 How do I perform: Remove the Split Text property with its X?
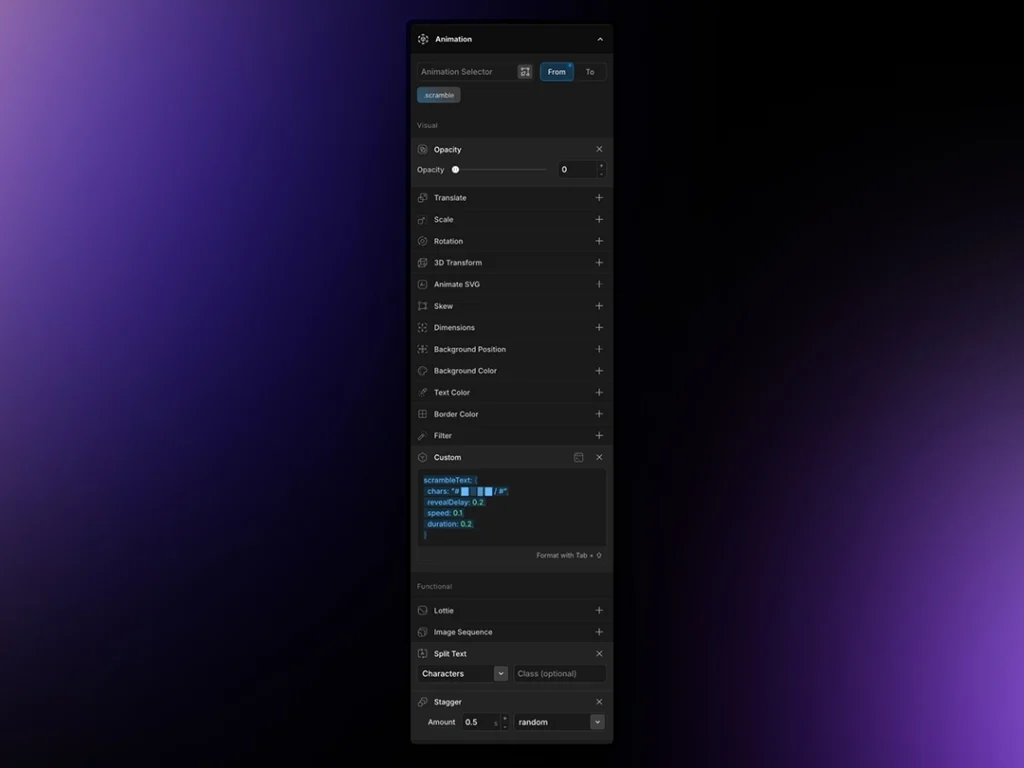599,654
